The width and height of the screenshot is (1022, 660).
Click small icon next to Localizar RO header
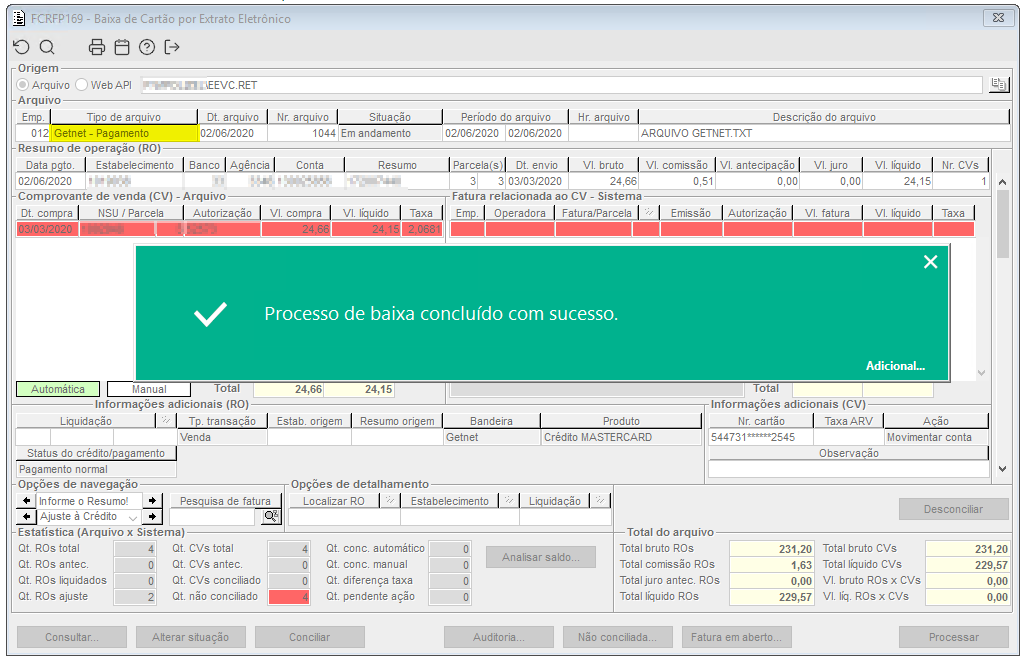point(390,500)
